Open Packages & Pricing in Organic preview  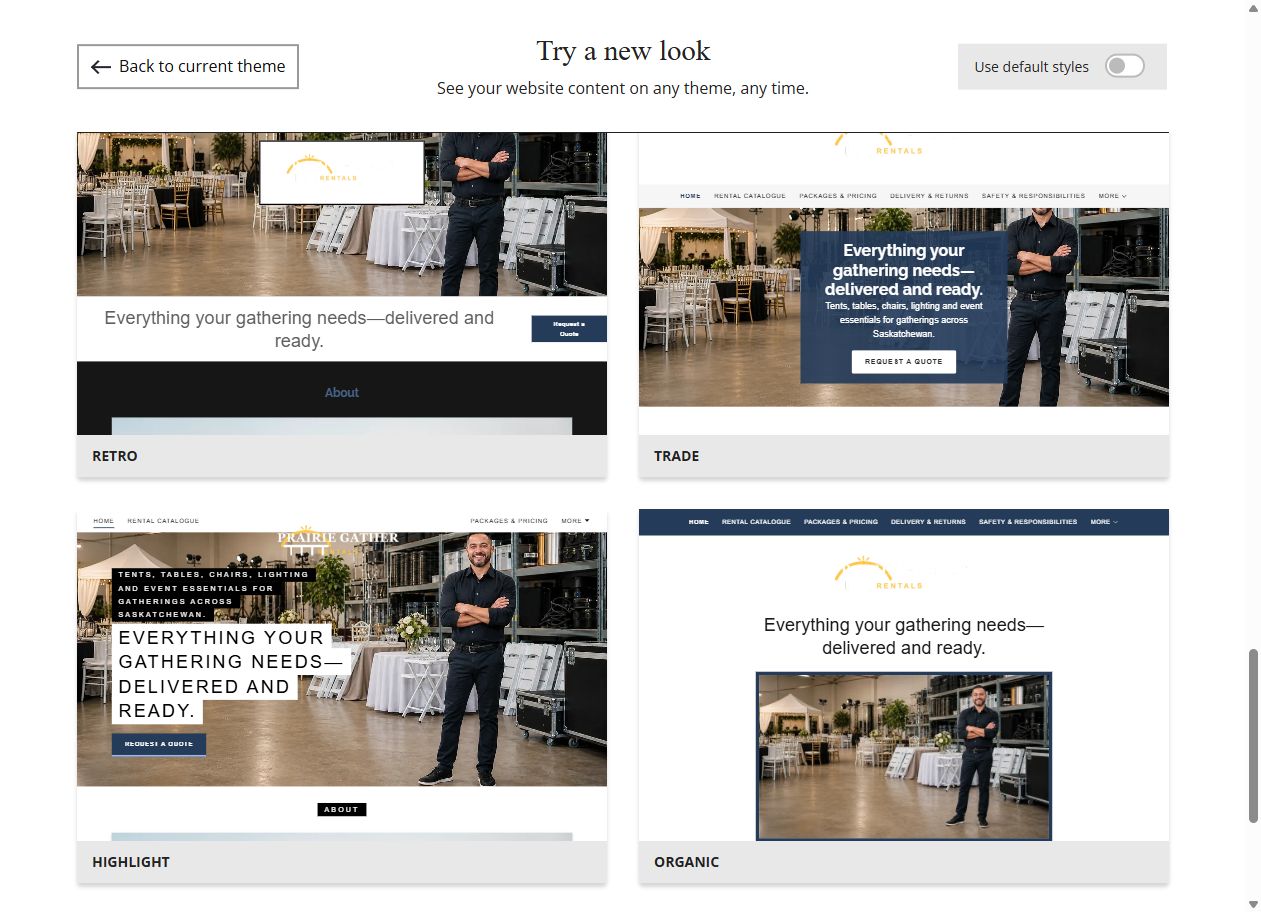[x=841, y=522]
